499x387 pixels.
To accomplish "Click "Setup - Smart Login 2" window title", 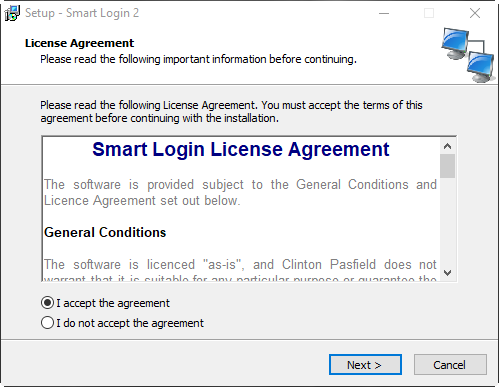I will point(82,13).
